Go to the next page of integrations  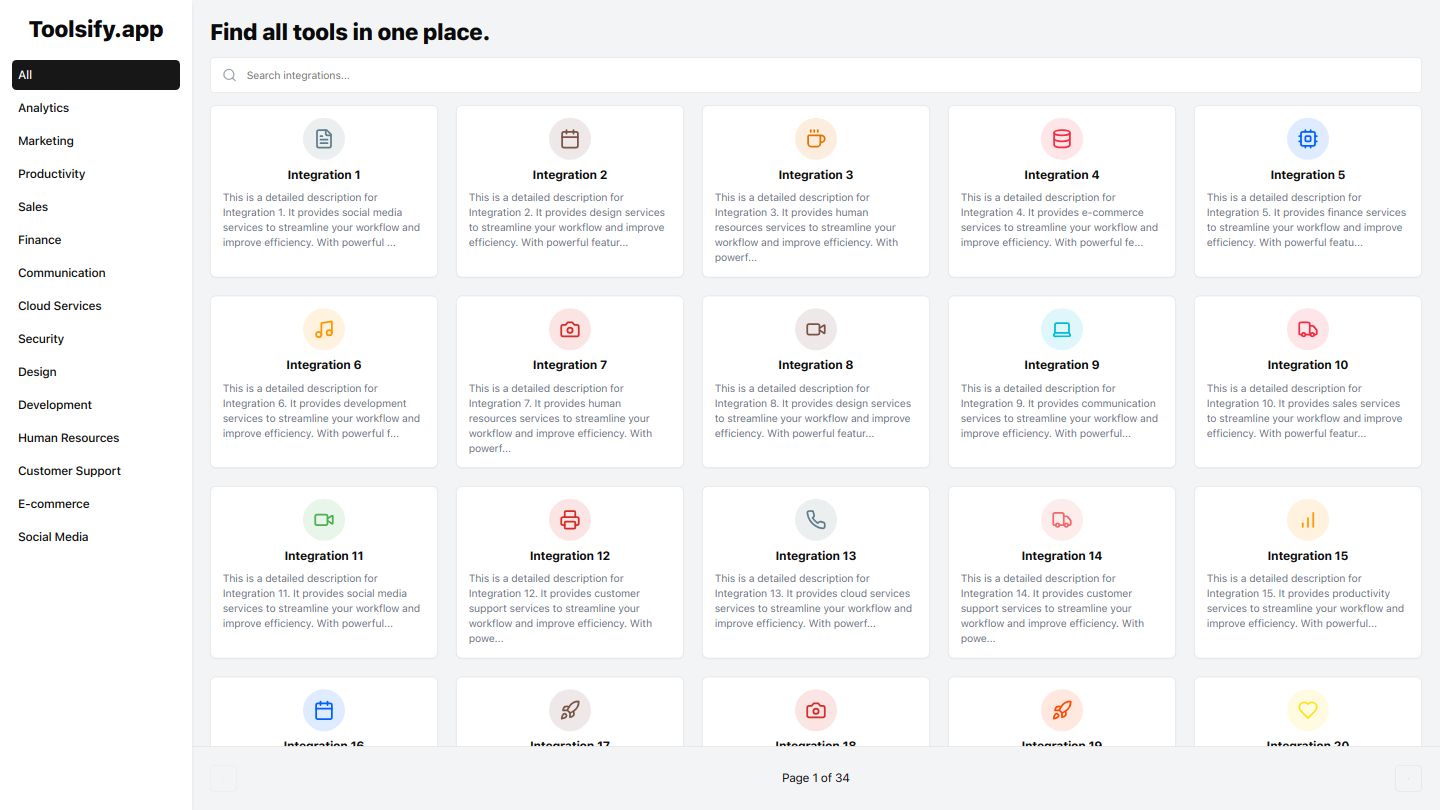[x=1408, y=778]
